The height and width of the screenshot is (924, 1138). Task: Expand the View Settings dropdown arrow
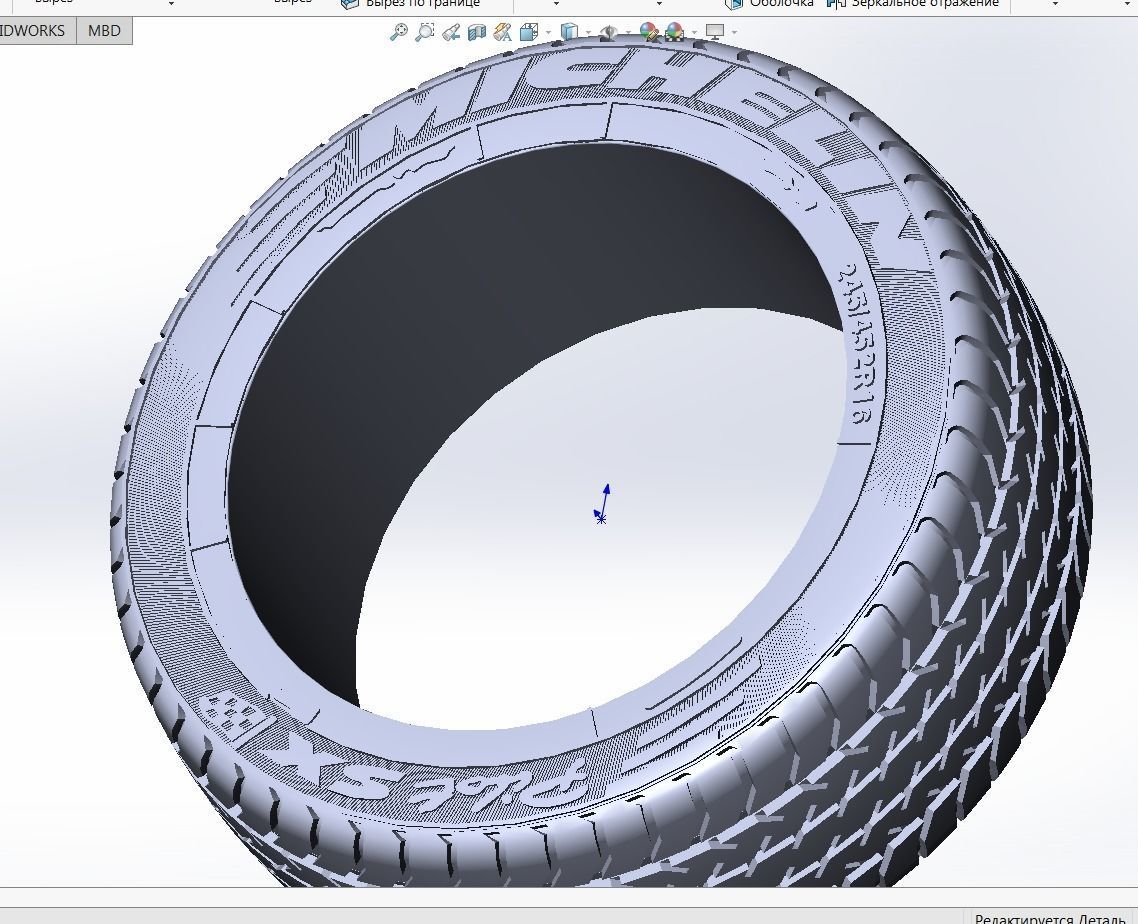coord(734,33)
